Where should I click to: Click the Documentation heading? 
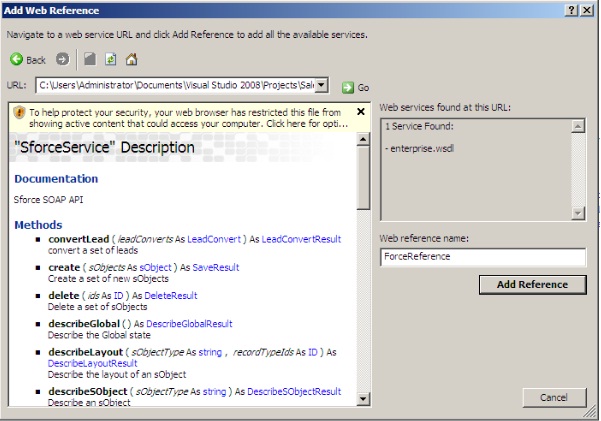coord(56,179)
